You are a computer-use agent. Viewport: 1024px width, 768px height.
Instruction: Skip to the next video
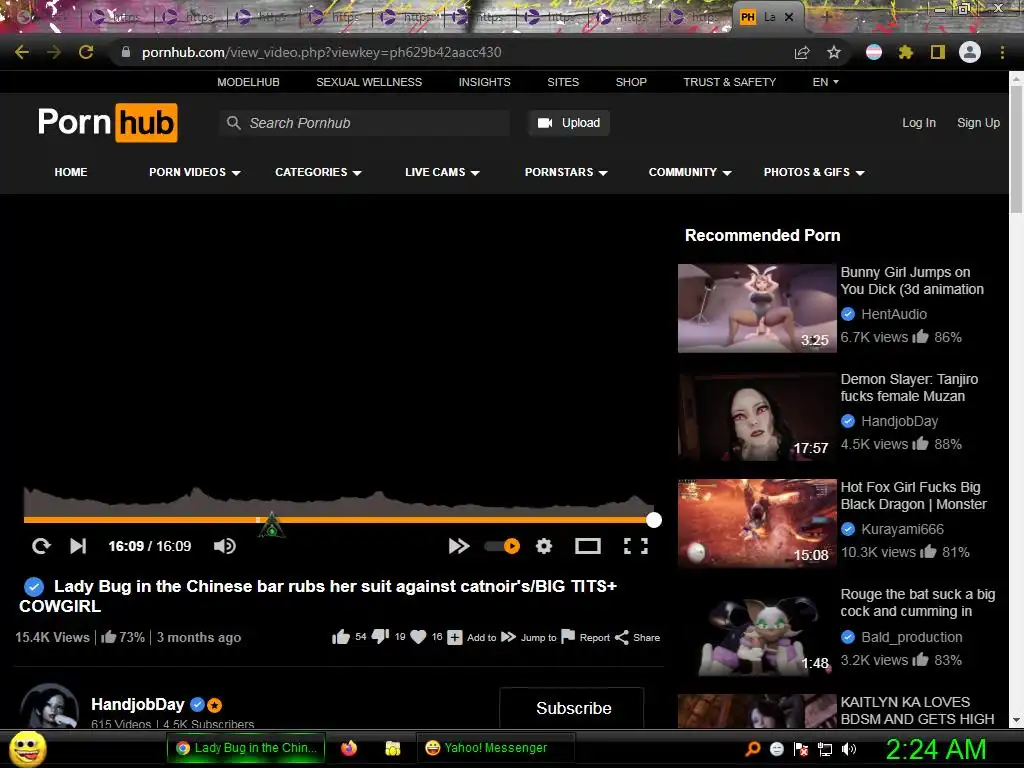[x=78, y=546]
